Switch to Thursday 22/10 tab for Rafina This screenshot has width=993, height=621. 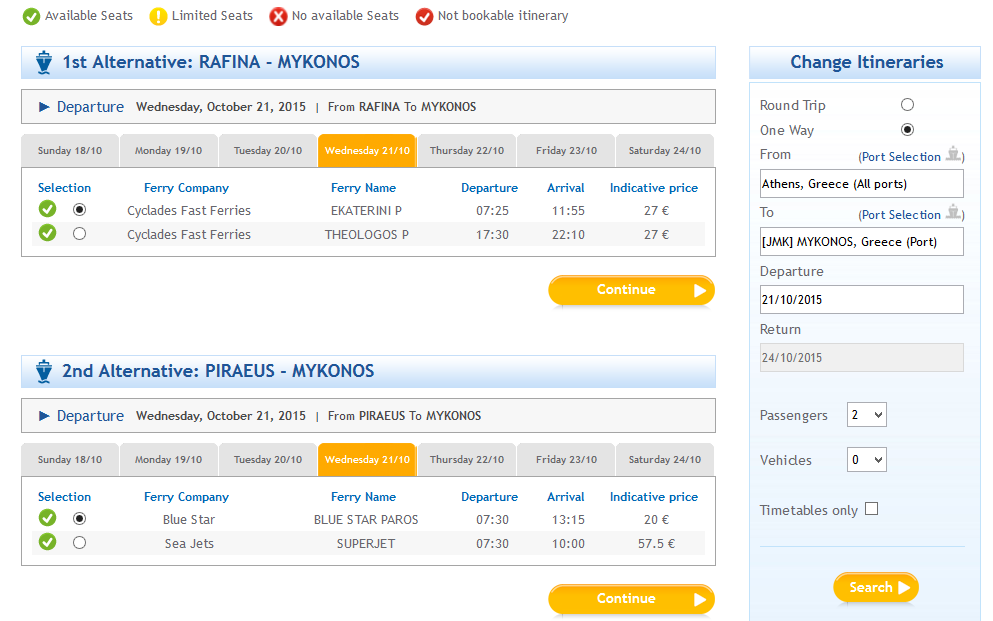coord(467,151)
